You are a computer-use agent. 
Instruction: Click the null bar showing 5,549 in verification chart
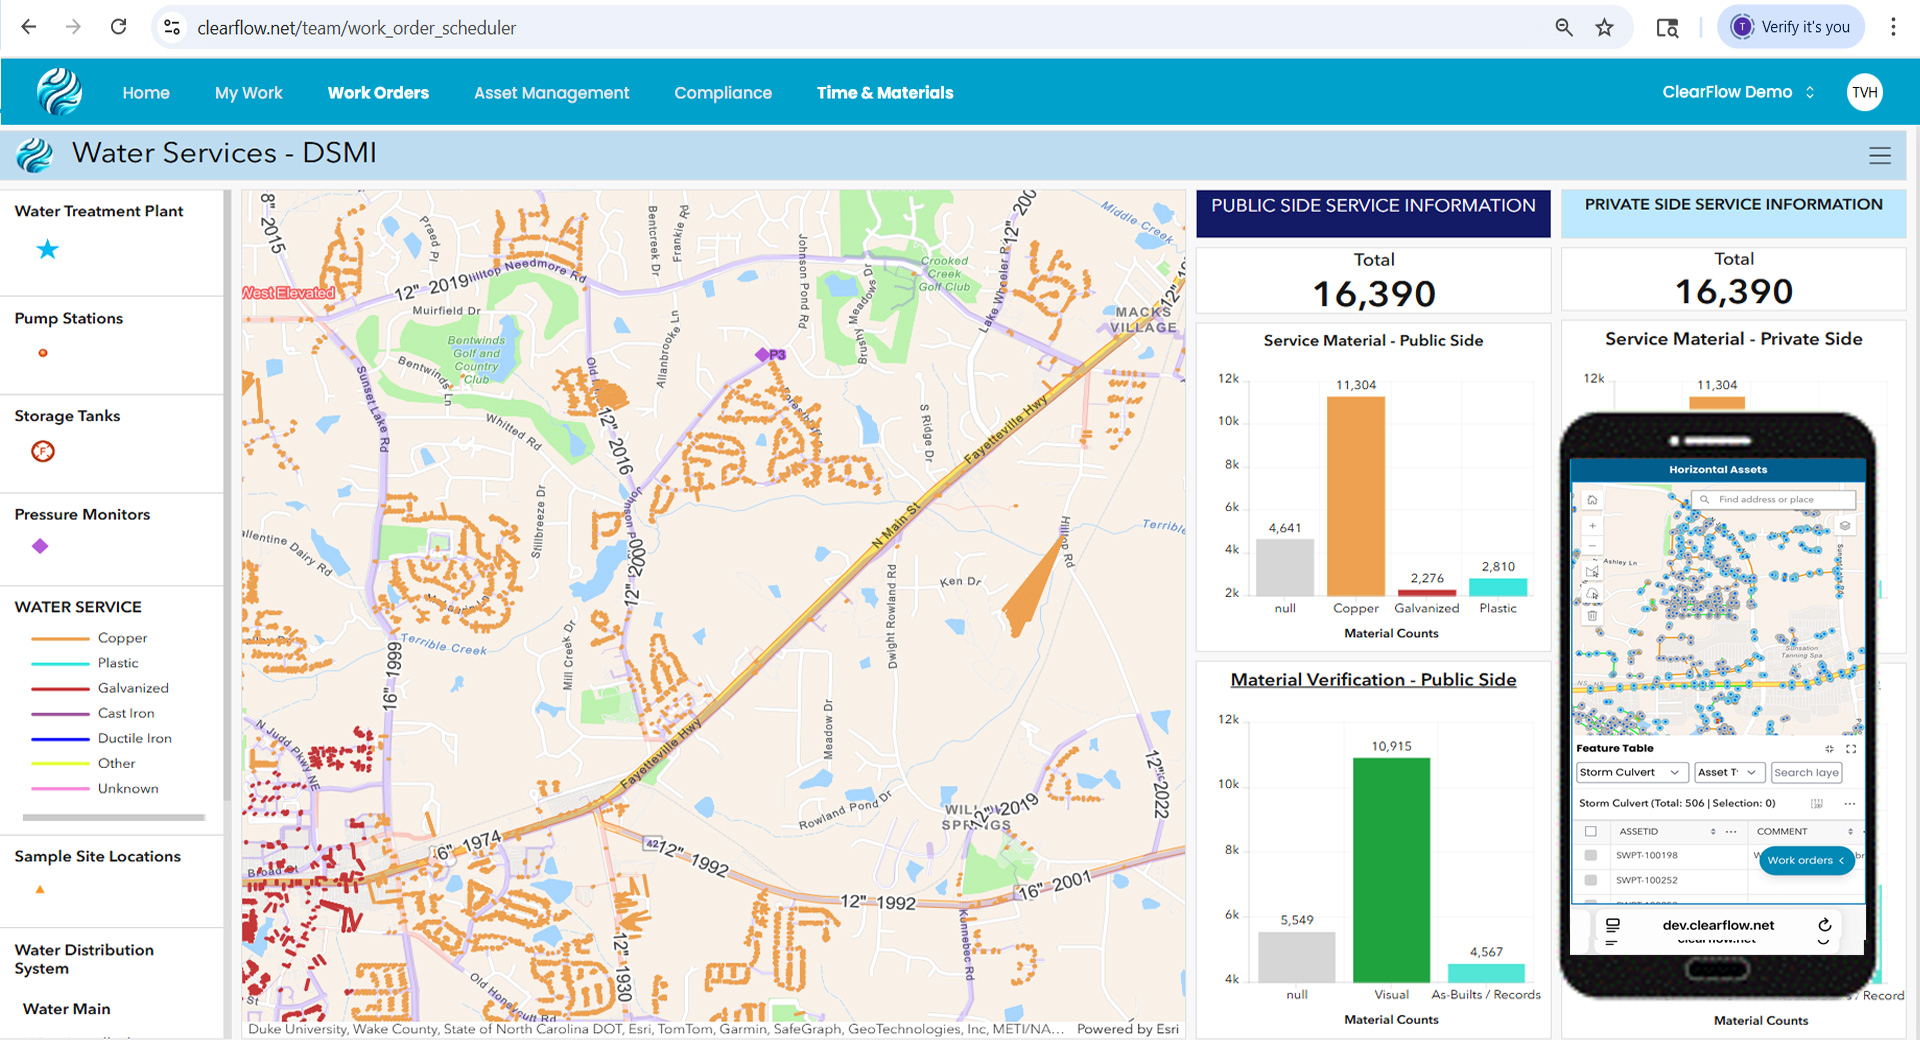point(1296,957)
